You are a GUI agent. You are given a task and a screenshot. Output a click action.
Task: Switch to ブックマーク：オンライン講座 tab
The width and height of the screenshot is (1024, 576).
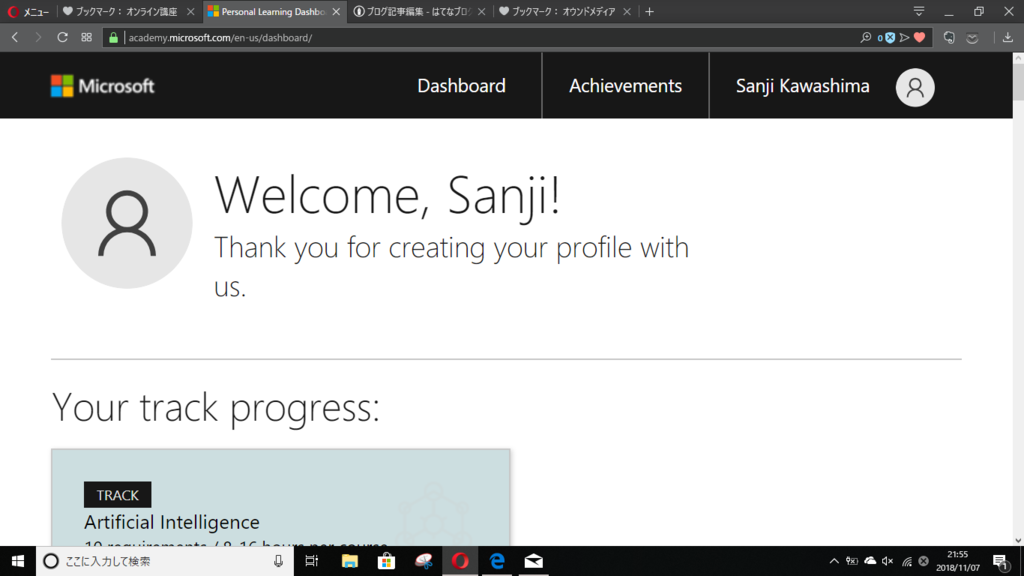tap(121, 12)
